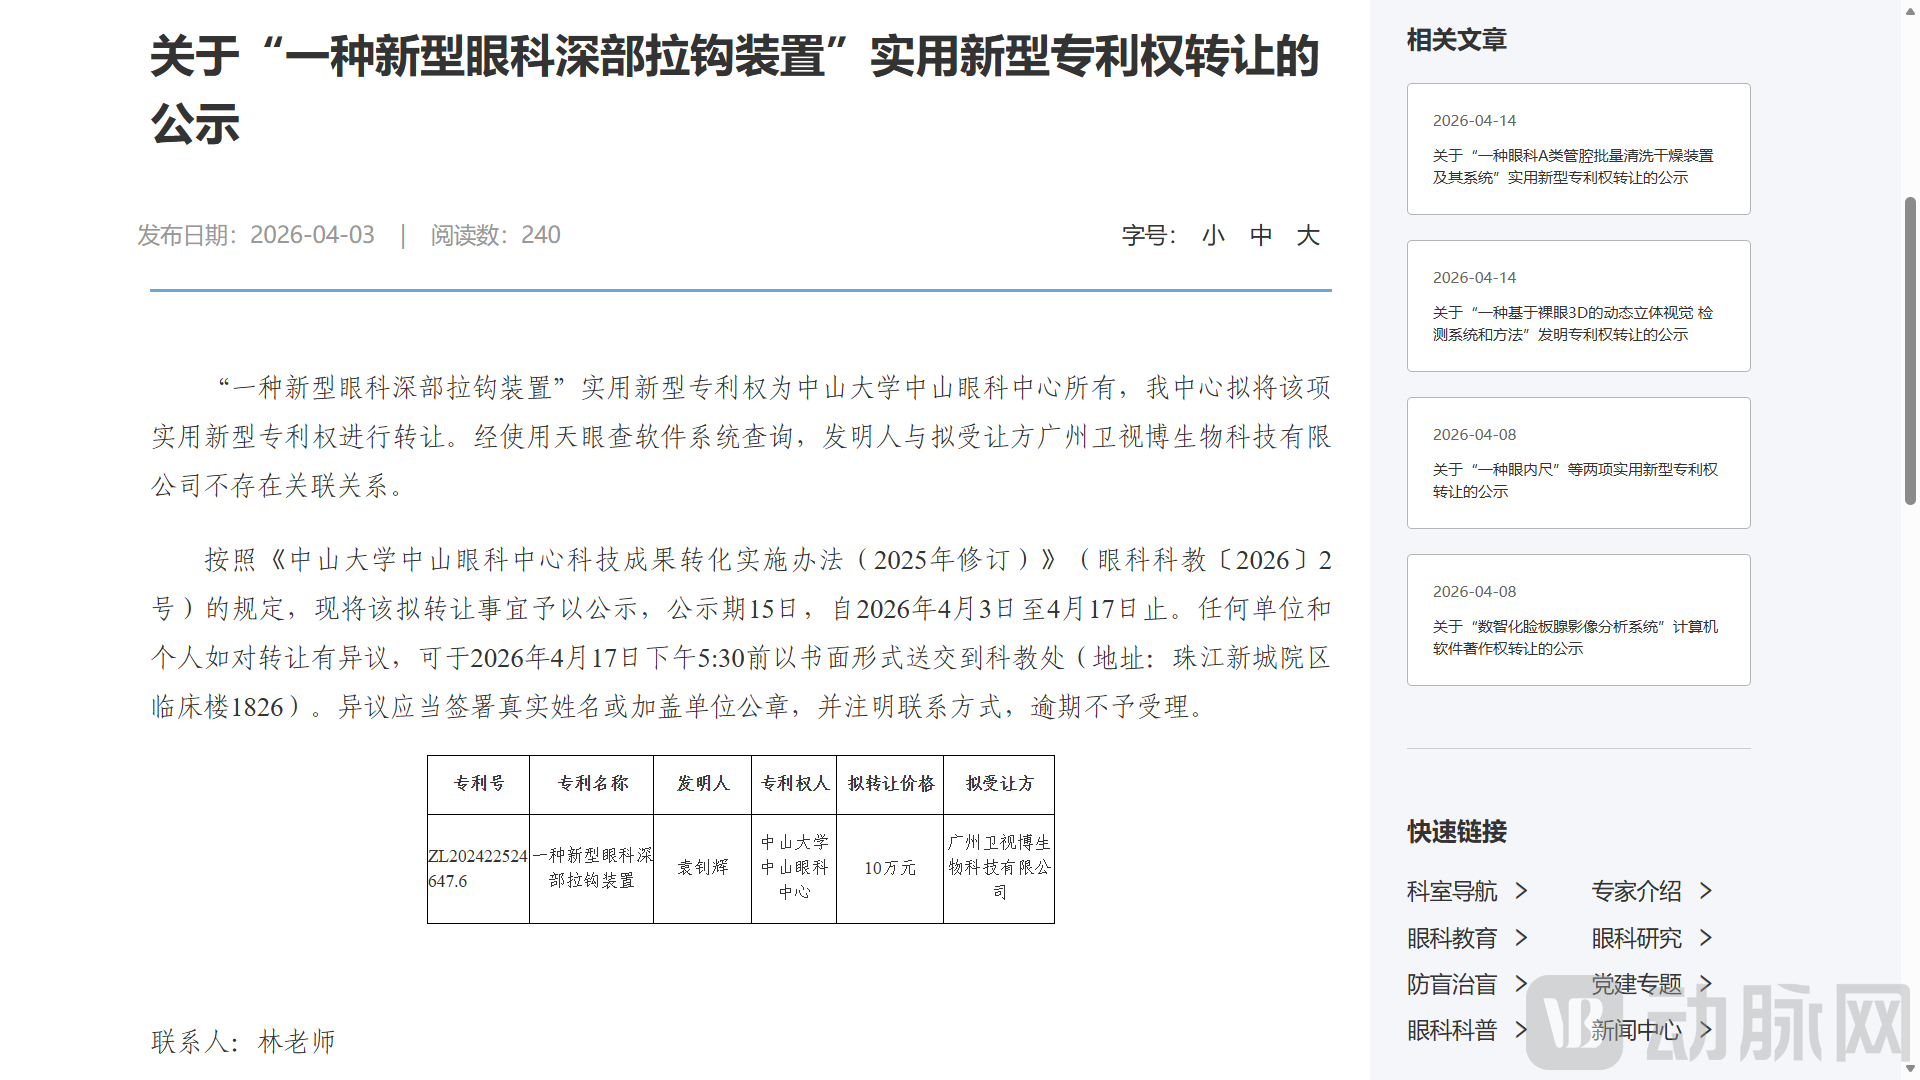Click the 一种新型眼科深部拉钩装置 patent name cell
This screenshot has width=1920, height=1080.
592,868
